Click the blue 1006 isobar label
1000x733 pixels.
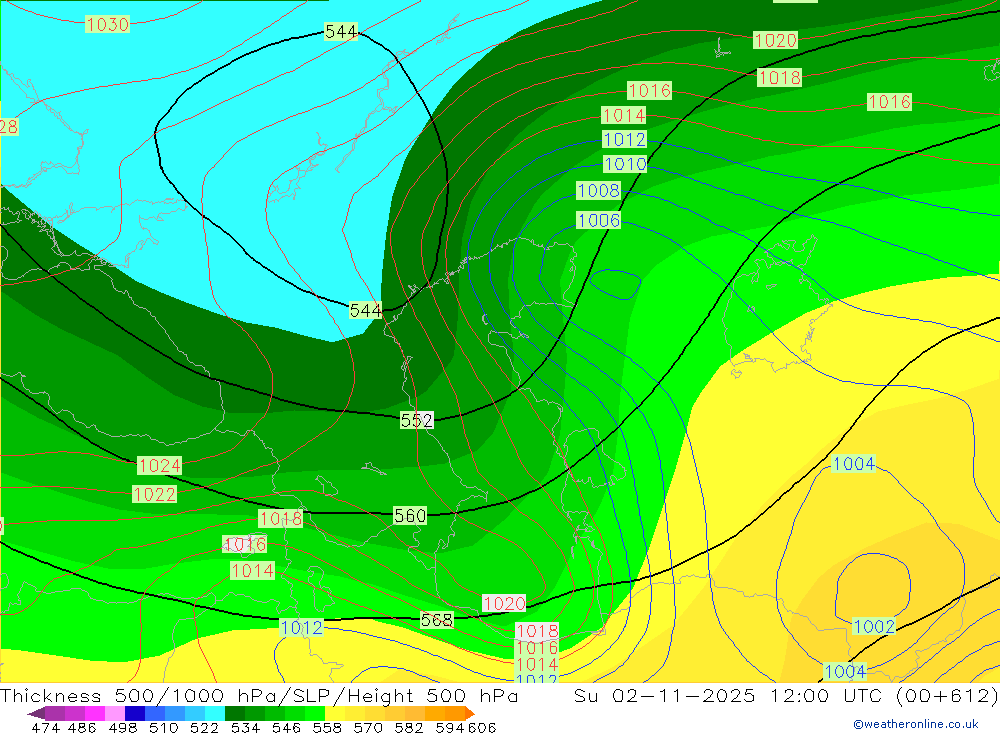pos(598,220)
